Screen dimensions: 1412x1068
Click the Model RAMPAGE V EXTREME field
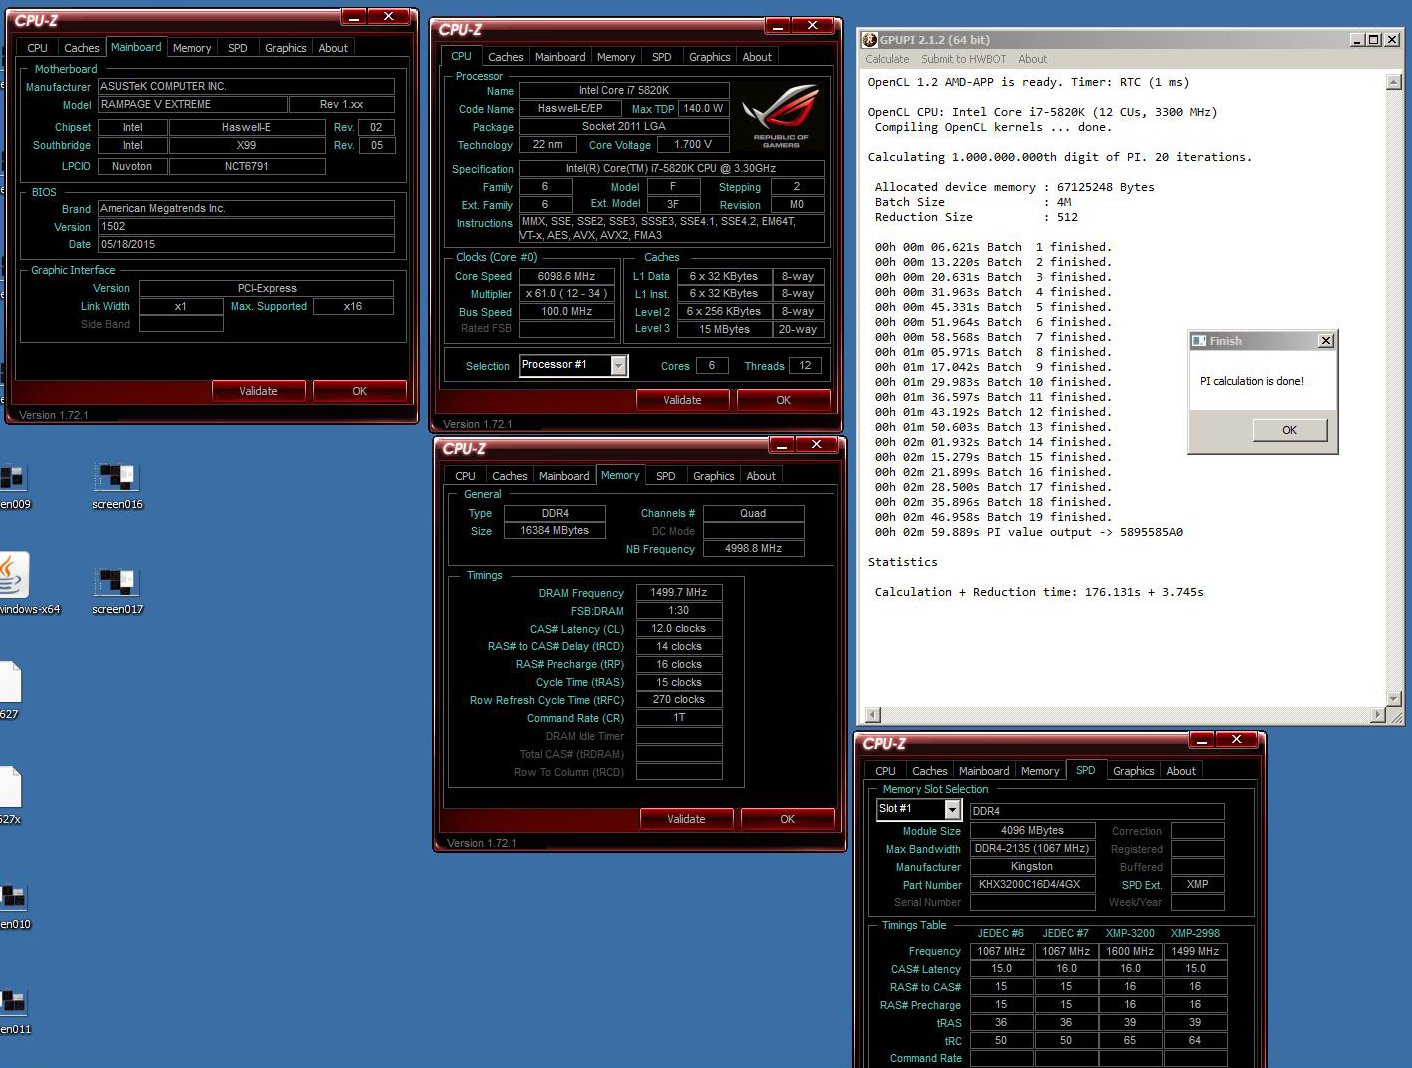[192, 105]
